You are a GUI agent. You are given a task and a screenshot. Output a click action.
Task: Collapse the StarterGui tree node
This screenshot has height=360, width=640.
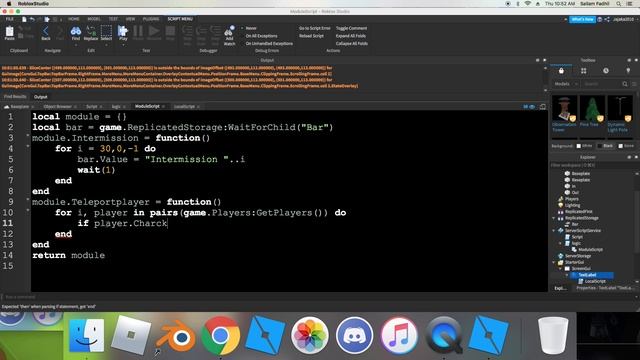[554, 262]
